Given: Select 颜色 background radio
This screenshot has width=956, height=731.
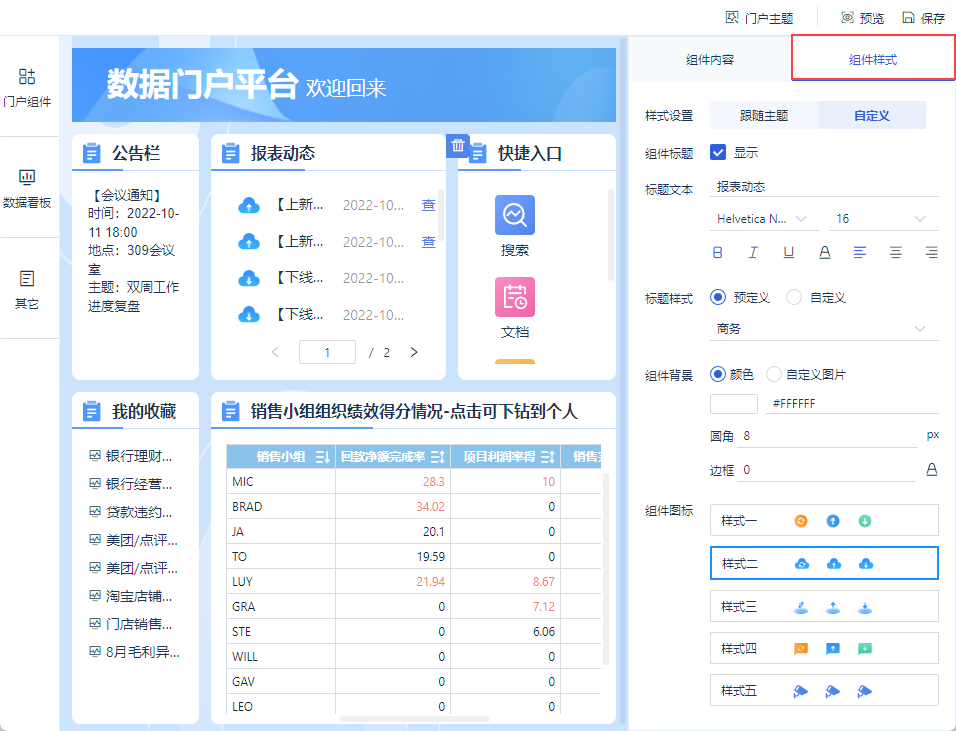Looking at the screenshot, I should (718, 374).
